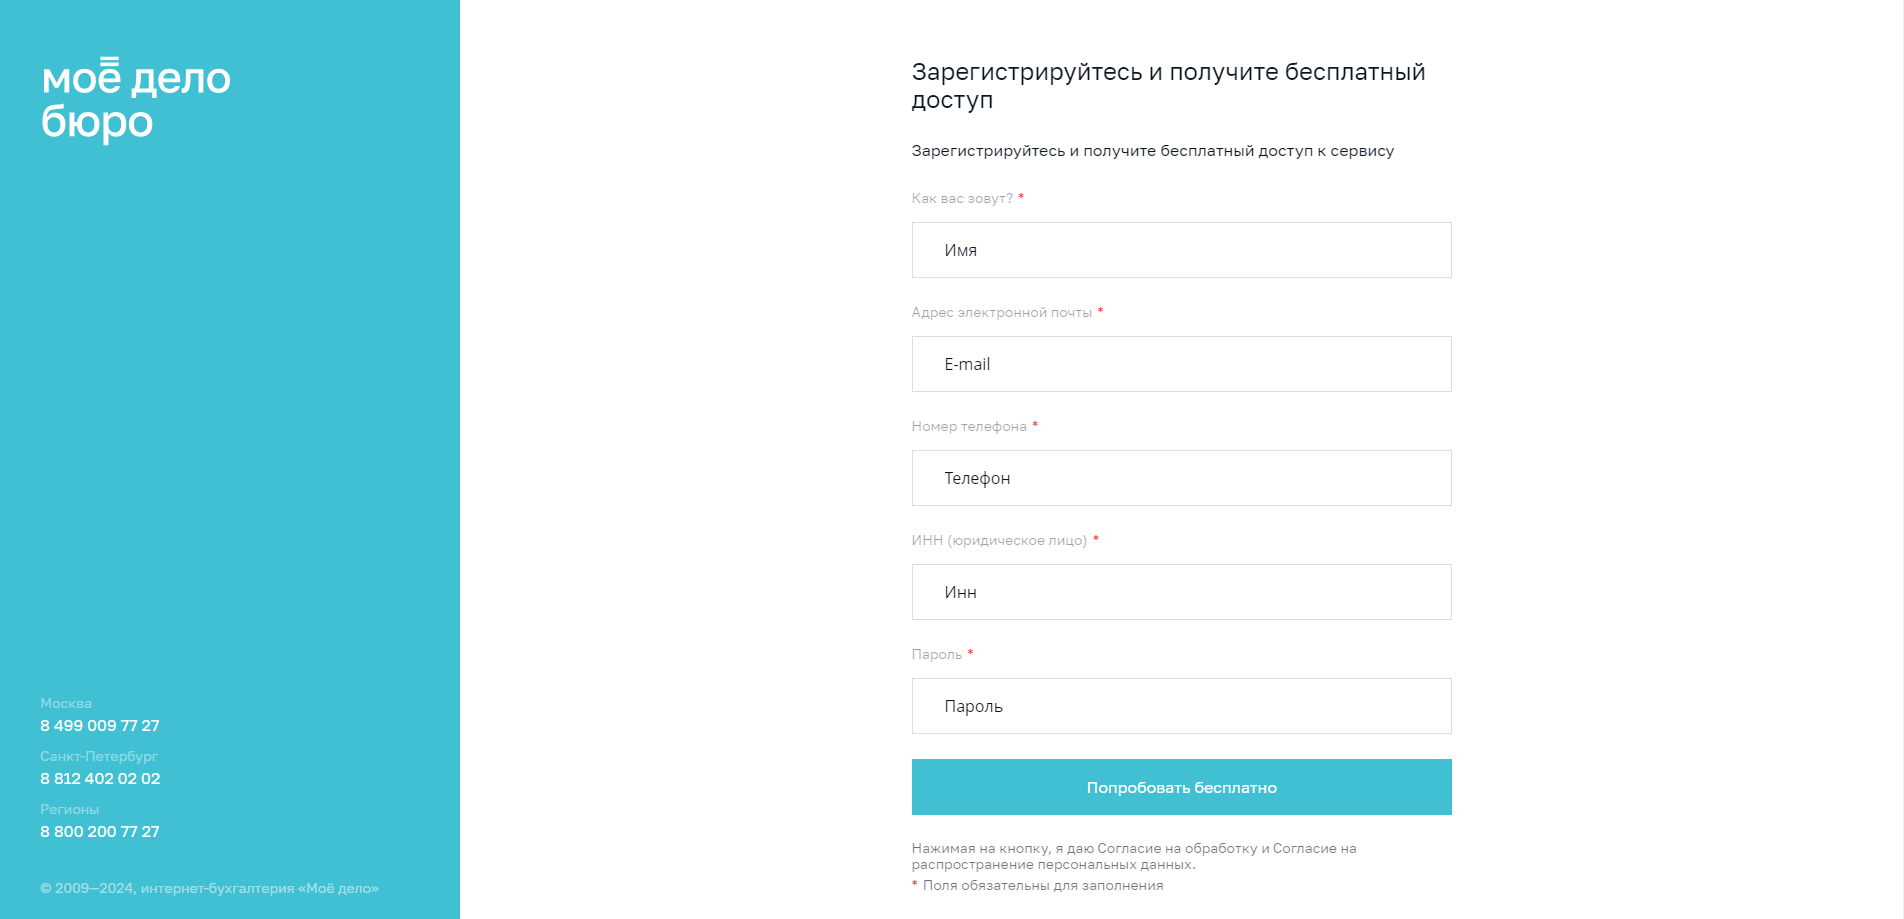Click the Моё дело бюро logo

pyautogui.click(x=136, y=100)
